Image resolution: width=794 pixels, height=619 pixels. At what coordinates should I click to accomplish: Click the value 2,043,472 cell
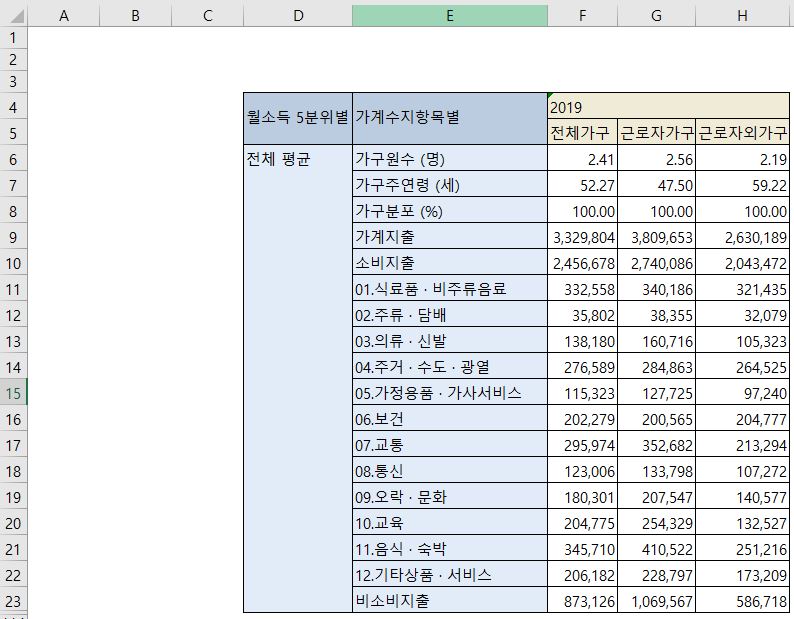pyautogui.click(x=742, y=262)
